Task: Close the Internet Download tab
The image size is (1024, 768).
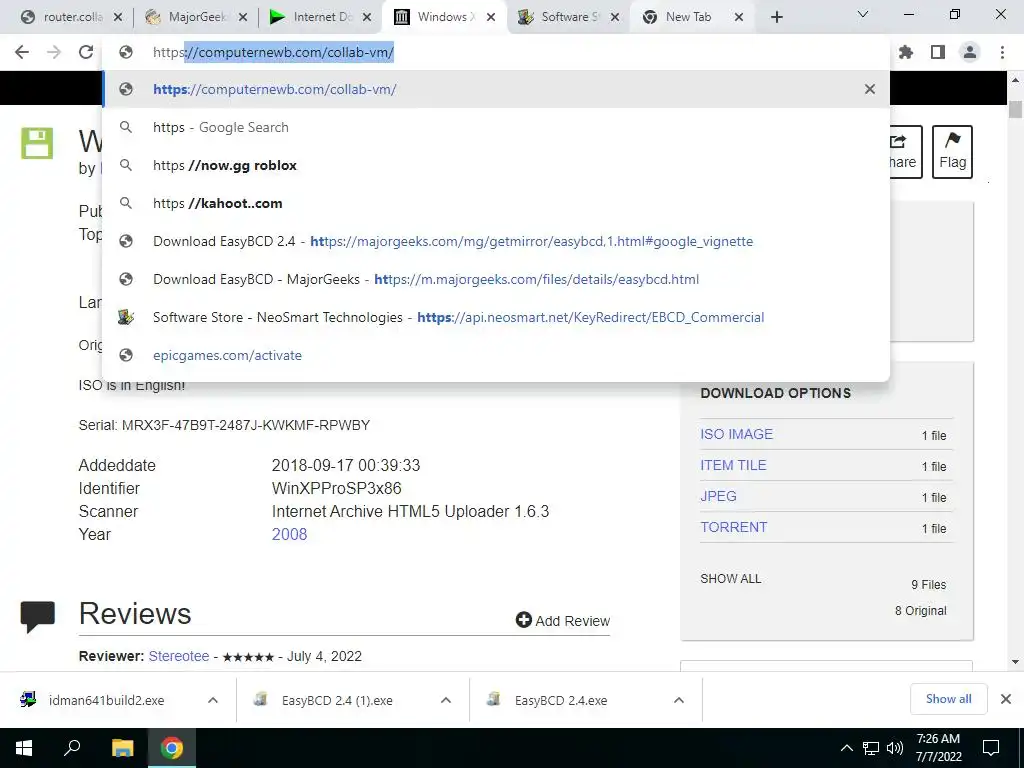Action: point(367,18)
